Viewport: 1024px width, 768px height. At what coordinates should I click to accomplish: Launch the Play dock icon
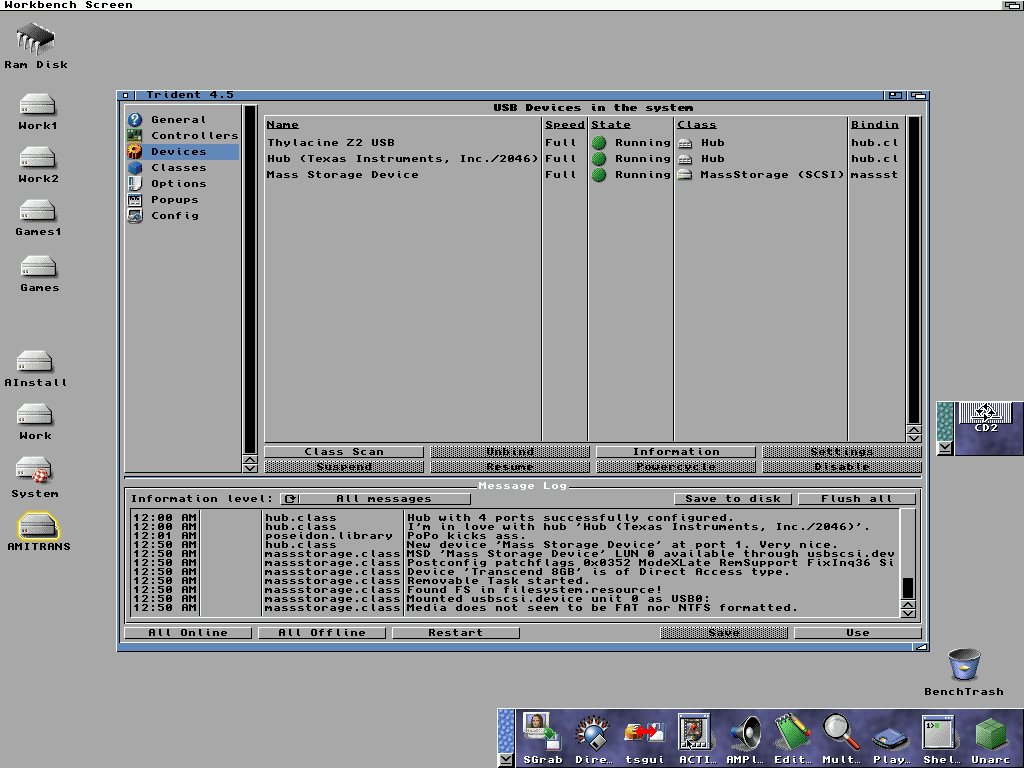click(x=891, y=739)
